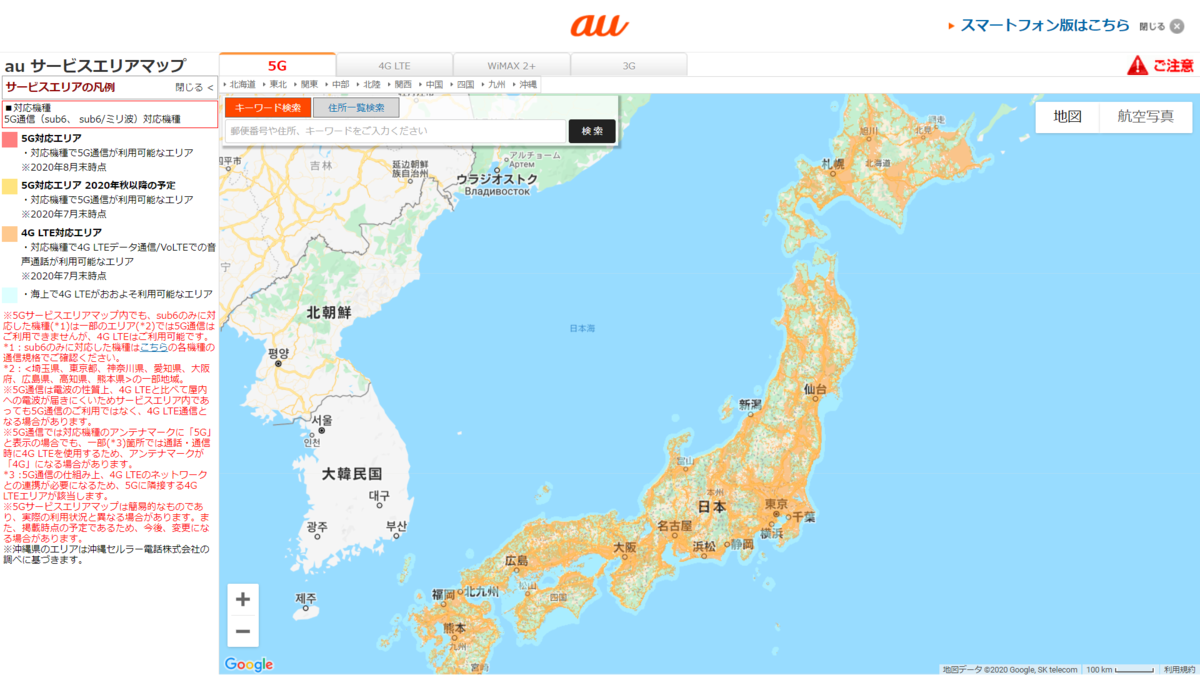Image resolution: width=1200 pixels, height=675 pixels.
Task: Click the red 5G対応エリア legend swatch
Action: point(9,139)
